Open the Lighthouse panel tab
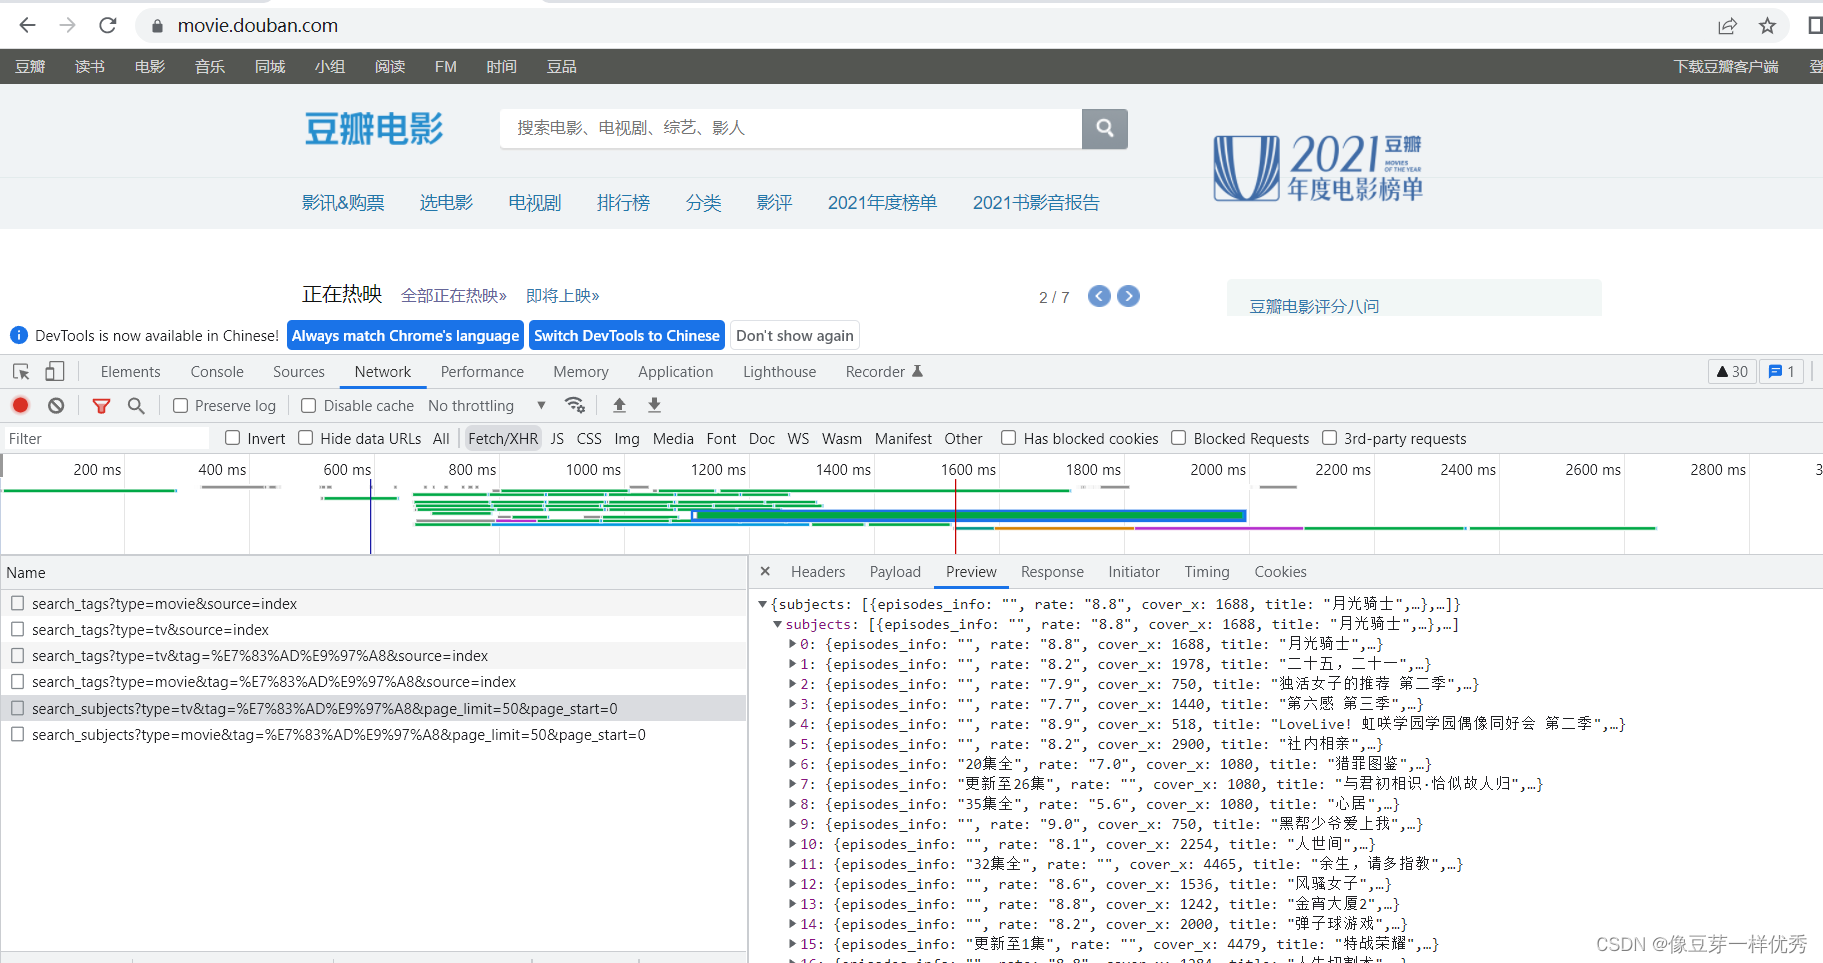The height and width of the screenshot is (963, 1823). 779,372
